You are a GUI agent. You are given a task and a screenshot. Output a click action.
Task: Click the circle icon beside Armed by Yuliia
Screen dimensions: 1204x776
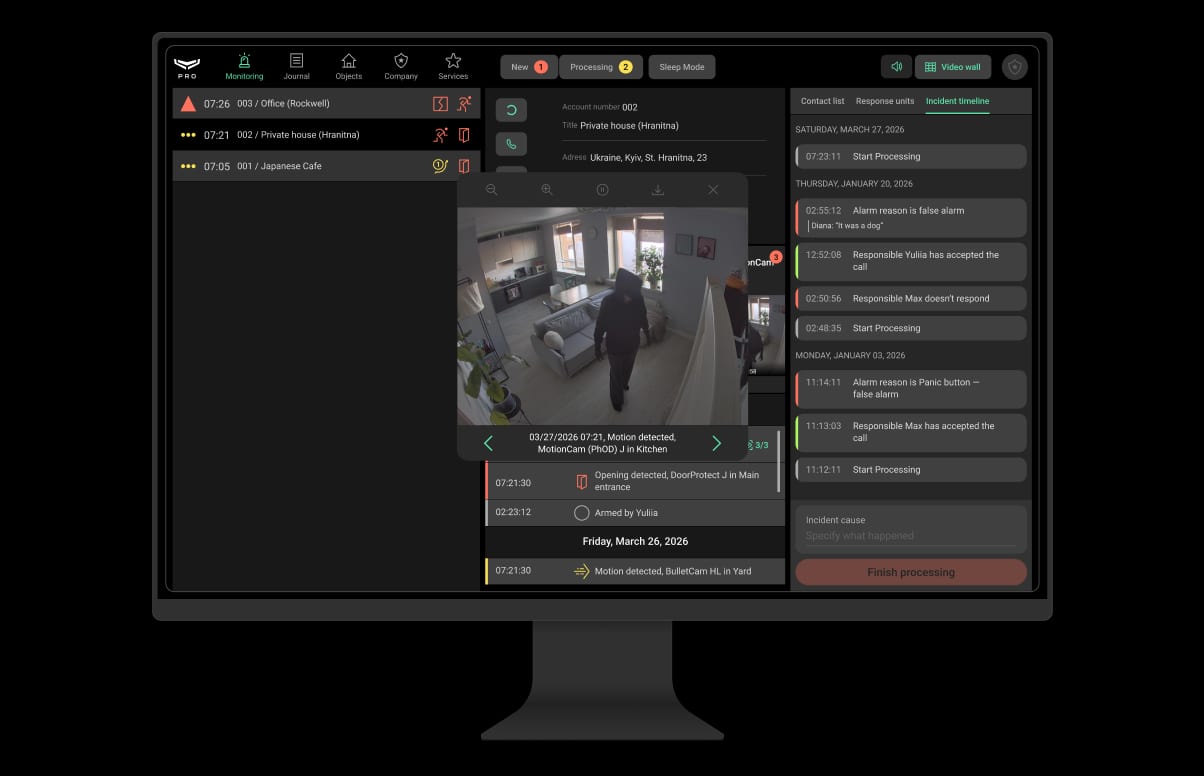(581, 513)
